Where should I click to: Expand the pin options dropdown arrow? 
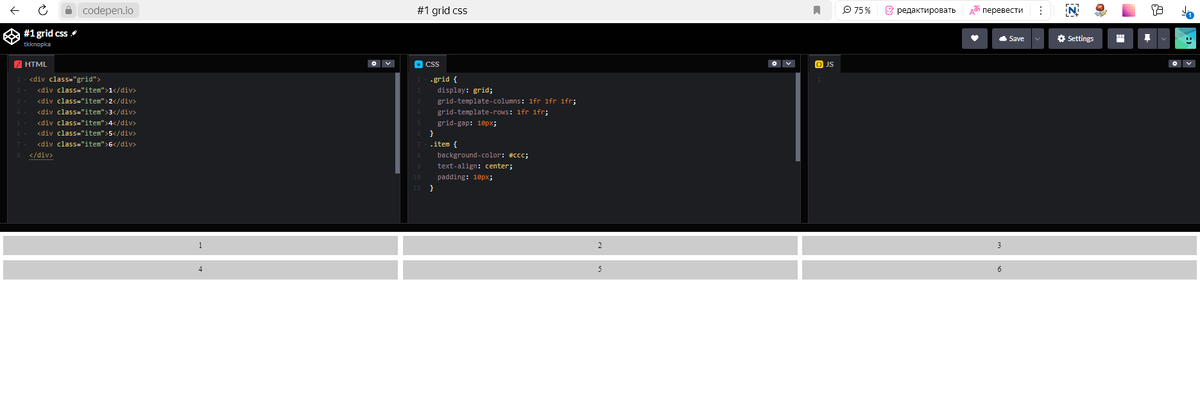pyautogui.click(x=1163, y=38)
